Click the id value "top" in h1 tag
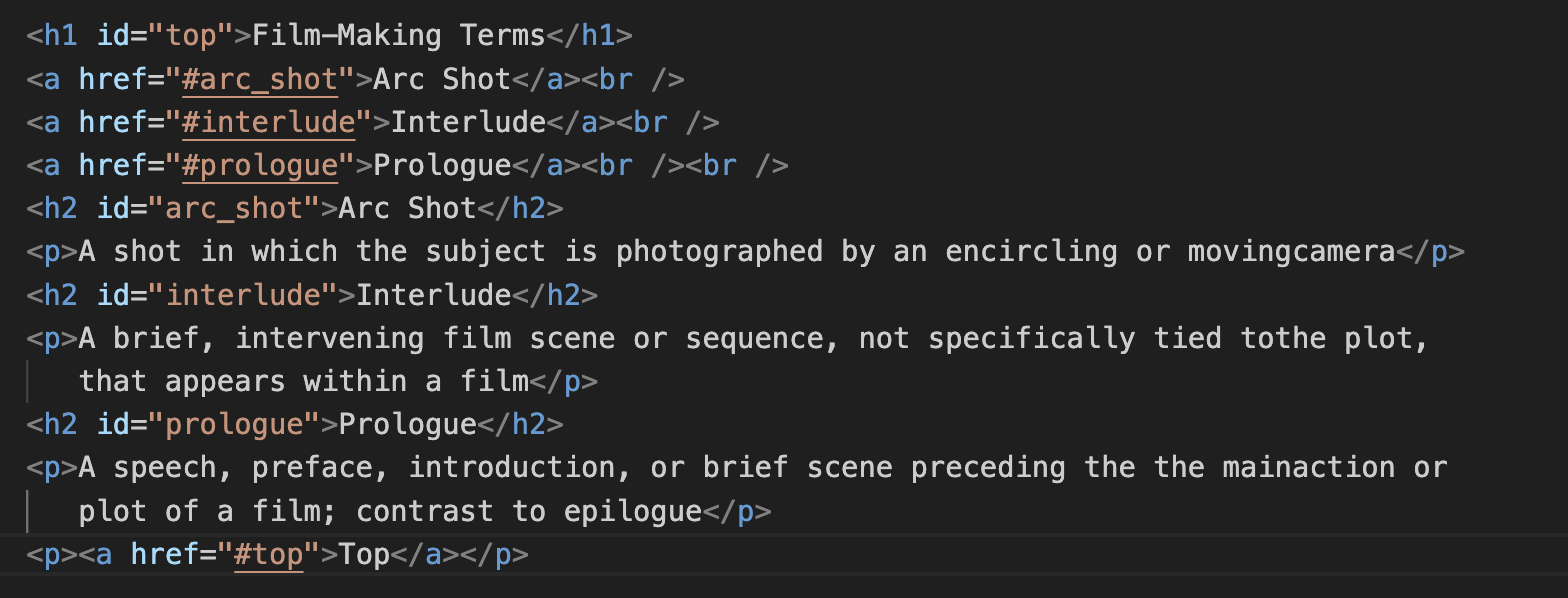The image size is (1568, 598). tap(192, 36)
